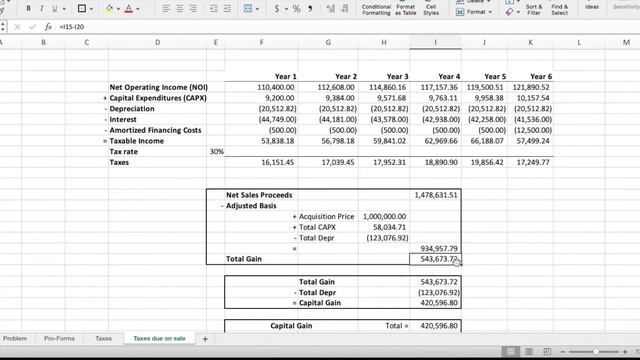Align text right
640x360 pixels.
(x=193, y=9)
